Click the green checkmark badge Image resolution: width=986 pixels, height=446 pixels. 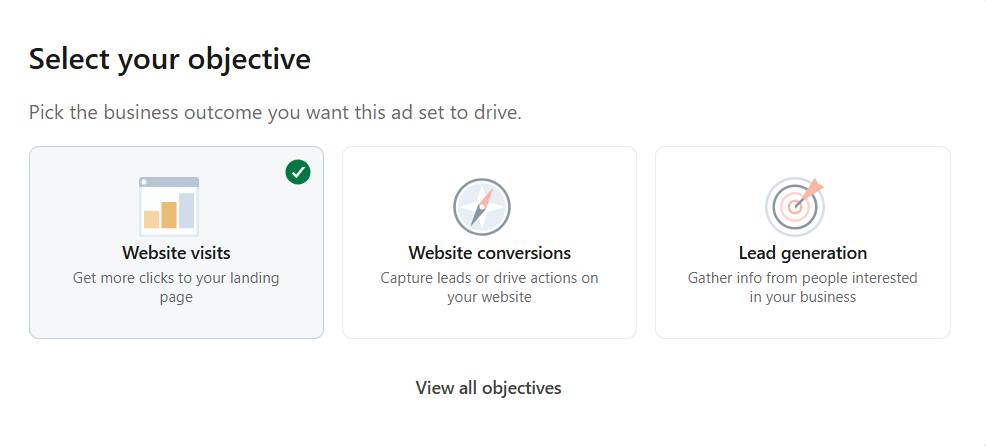pos(298,172)
